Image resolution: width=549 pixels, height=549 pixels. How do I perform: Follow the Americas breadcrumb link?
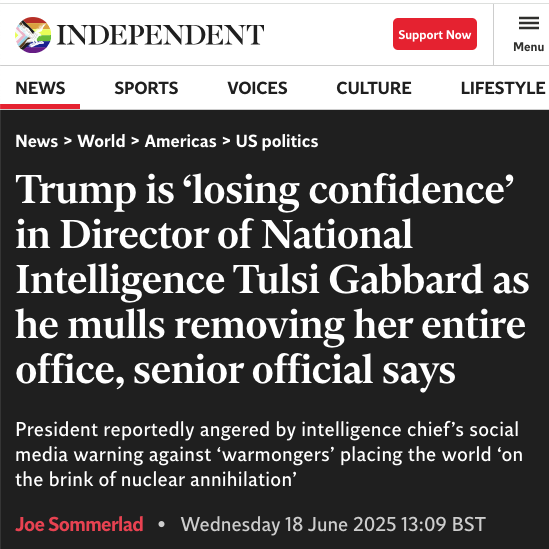click(x=180, y=141)
